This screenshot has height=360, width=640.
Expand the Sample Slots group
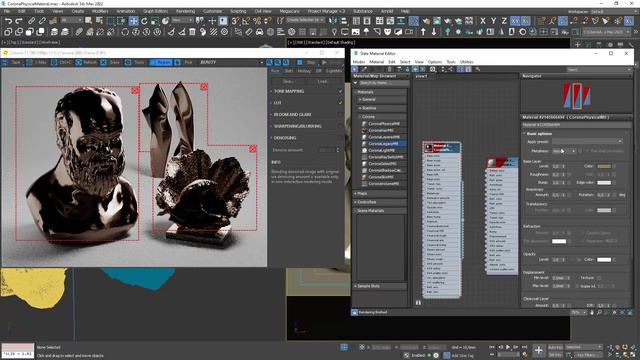point(380,286)
